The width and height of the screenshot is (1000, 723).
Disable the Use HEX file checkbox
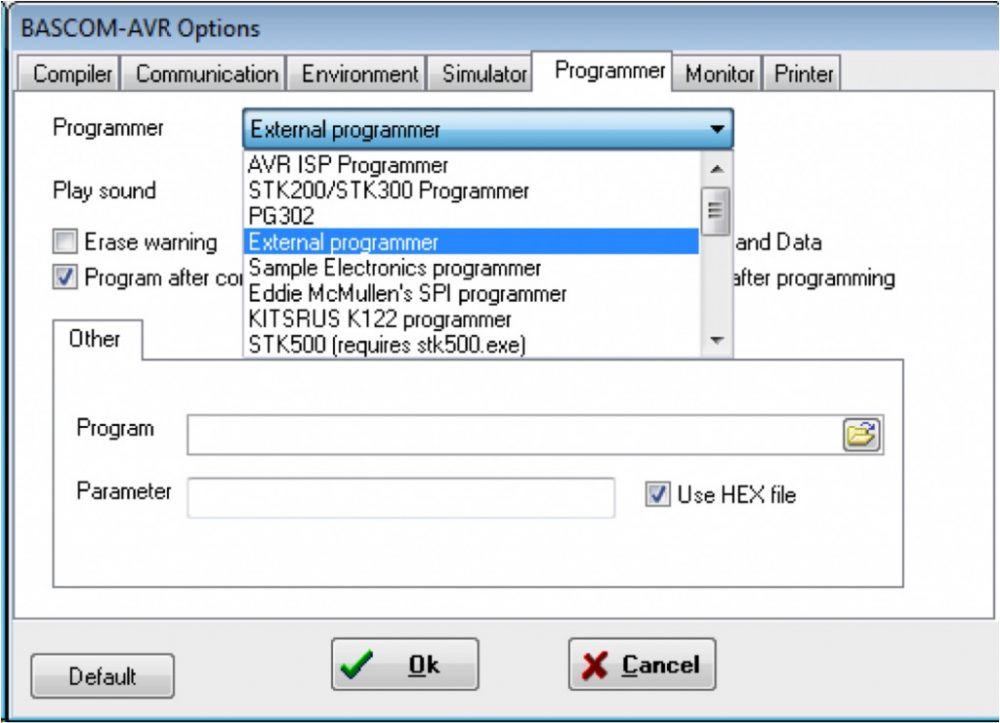(657, 494)
